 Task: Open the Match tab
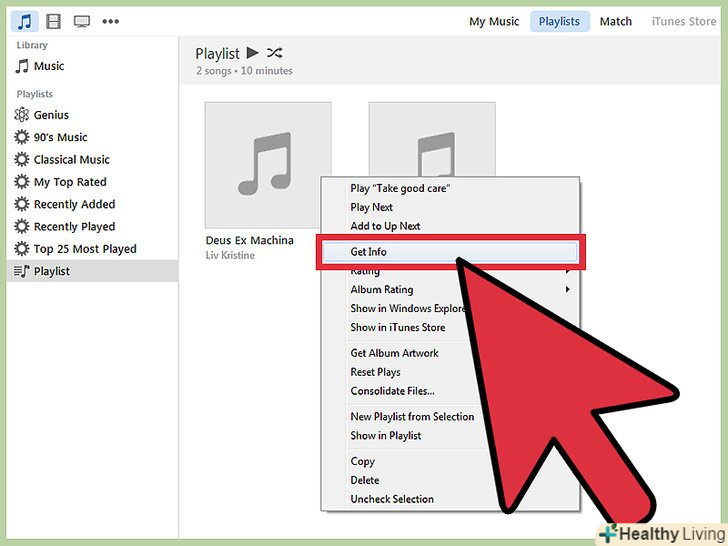[x=616, y=21]
